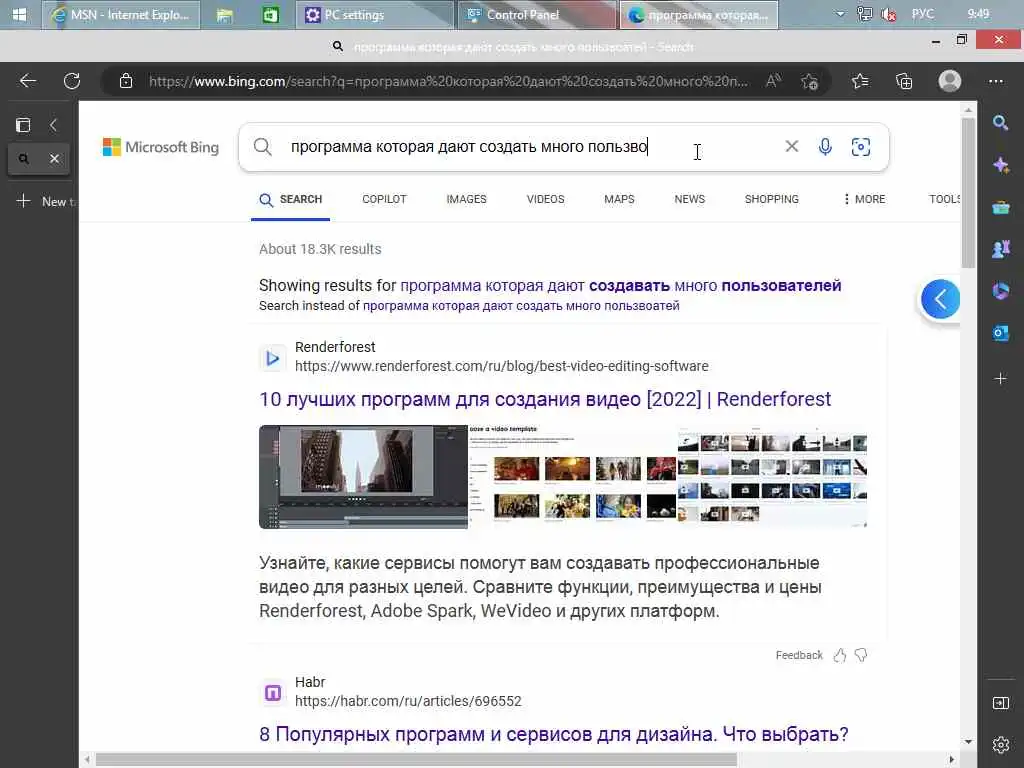This screenshot has width=1024, height=768.
Task: Open File Explorer from the taskbar
Action: [225, 14]
